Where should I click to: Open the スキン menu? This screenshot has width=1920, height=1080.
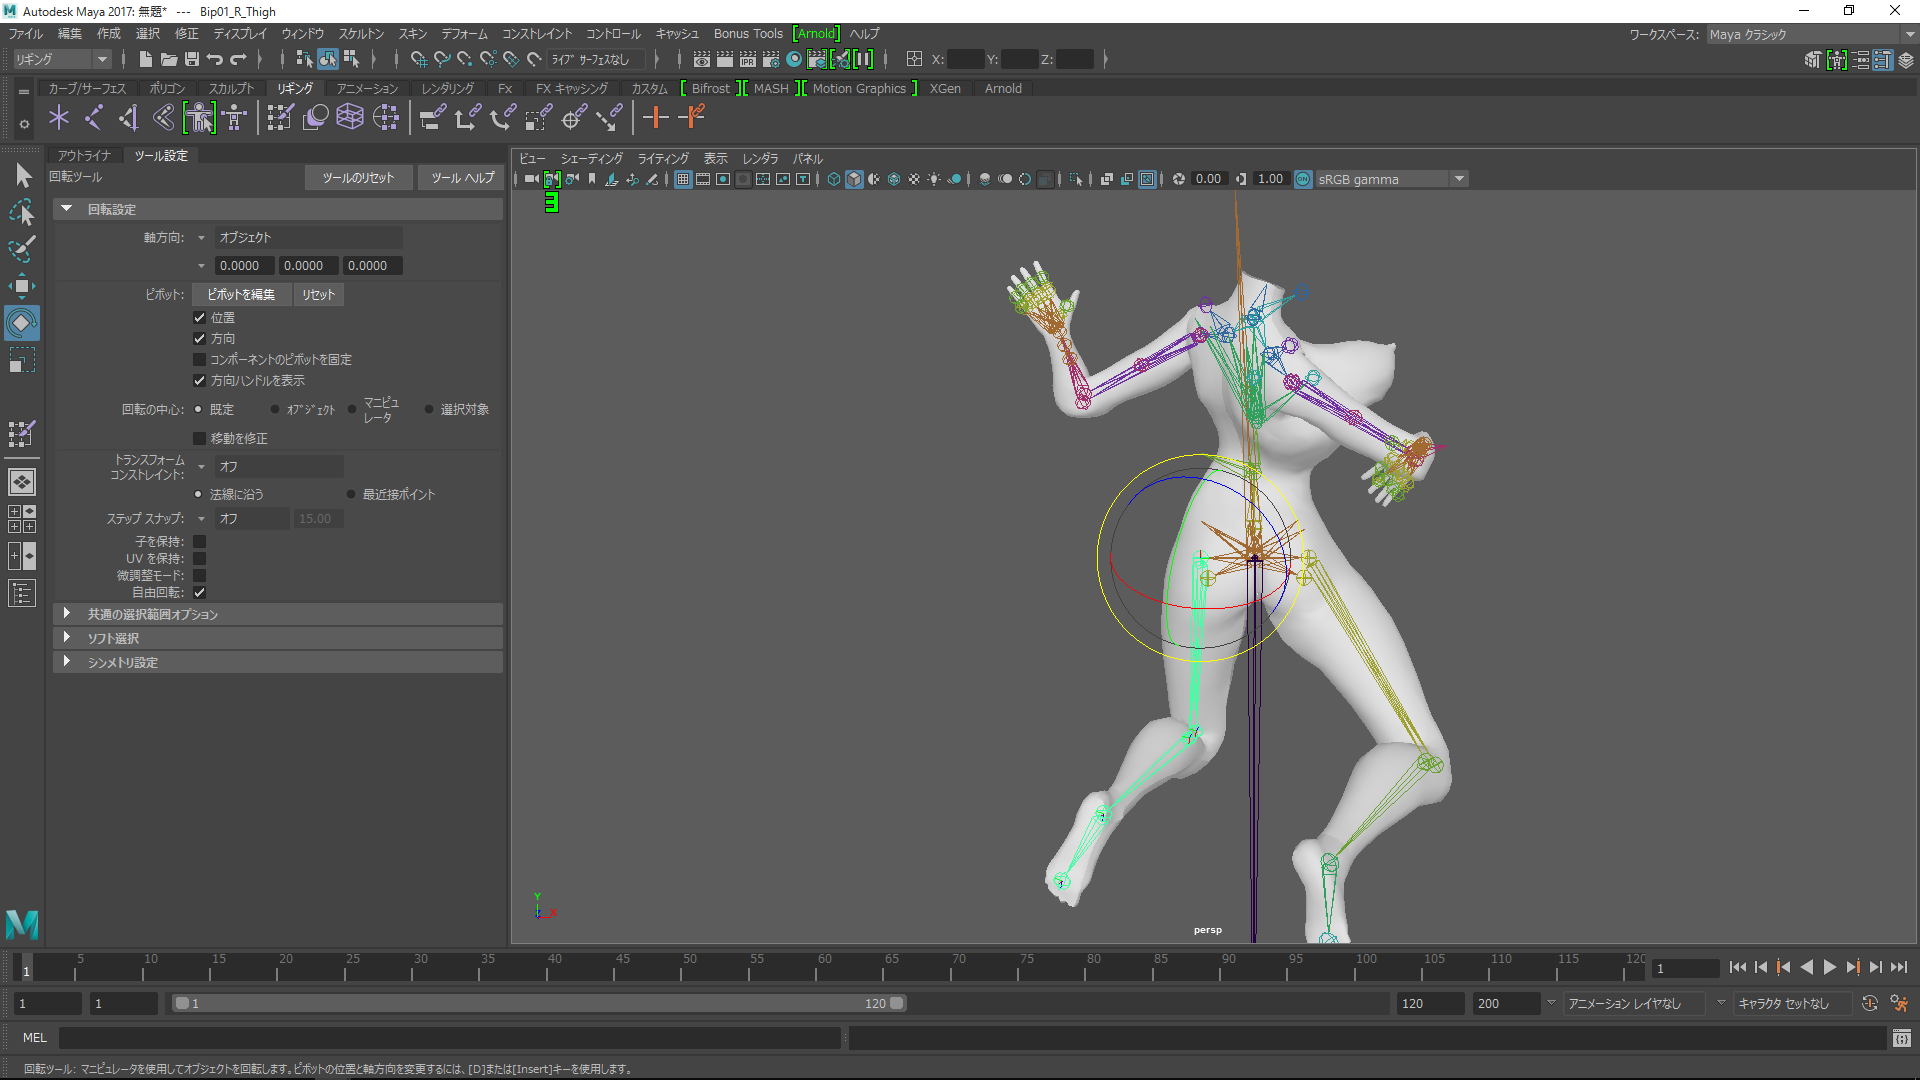click(412, 34)
